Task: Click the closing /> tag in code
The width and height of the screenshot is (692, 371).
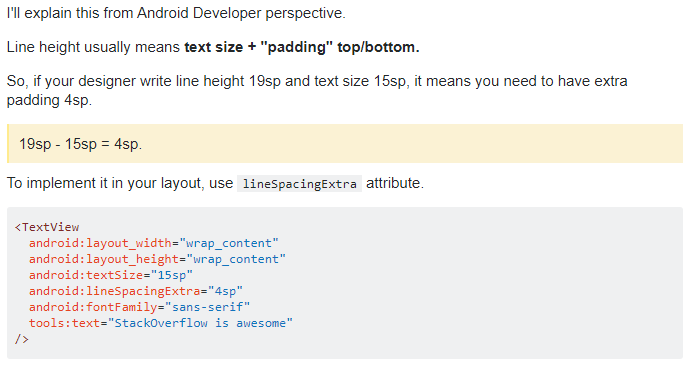Action: 22,339
